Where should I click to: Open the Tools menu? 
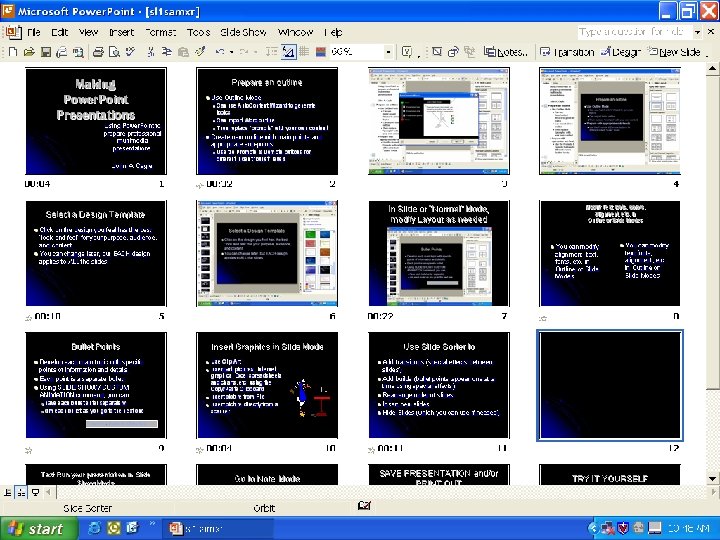tap(198, 32)
